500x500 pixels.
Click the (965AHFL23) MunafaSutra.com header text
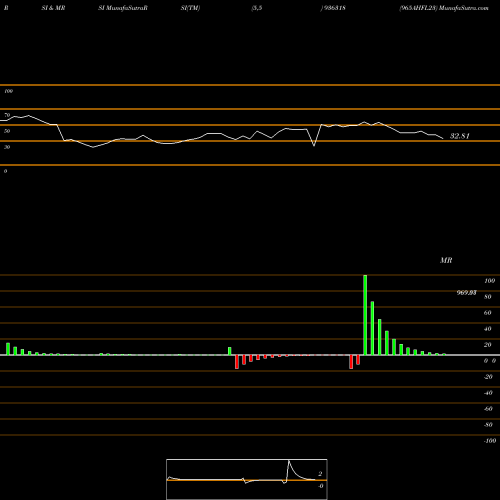pyautogui.click(x=444, y=8)
